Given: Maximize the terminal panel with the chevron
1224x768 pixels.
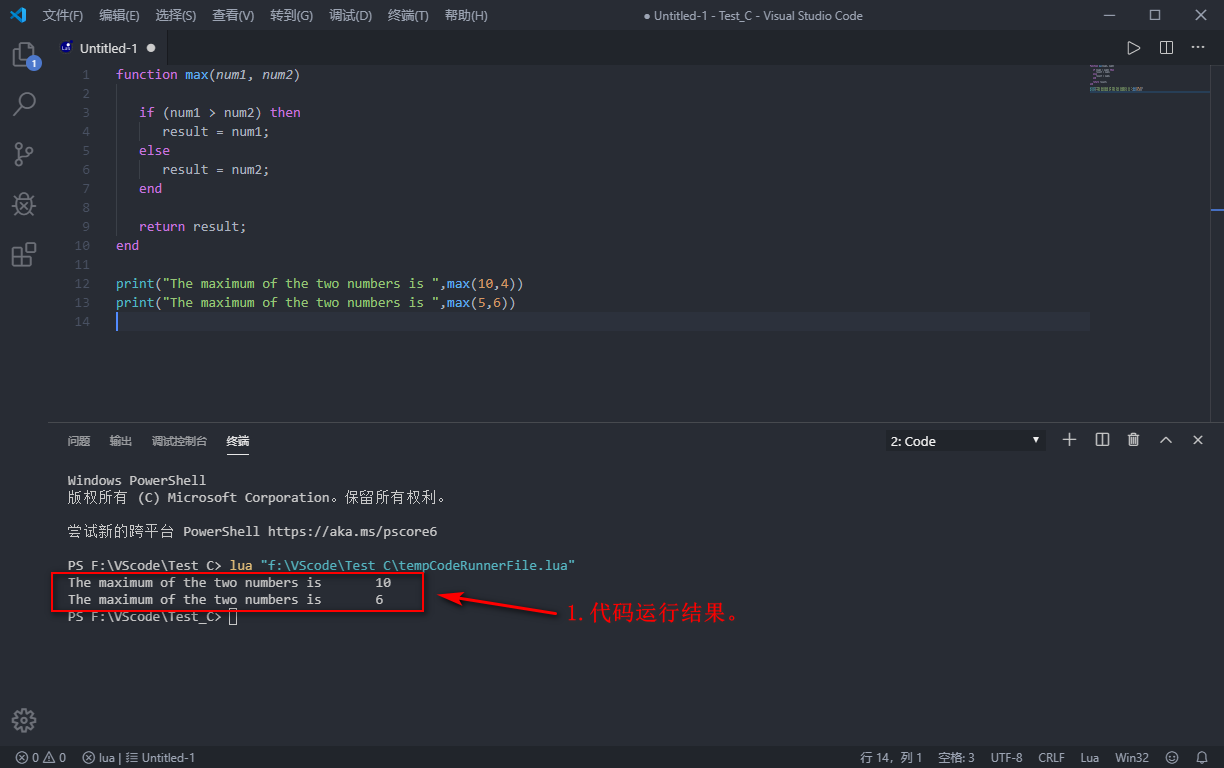Looking at the screenshot, I should [1165, 439].
